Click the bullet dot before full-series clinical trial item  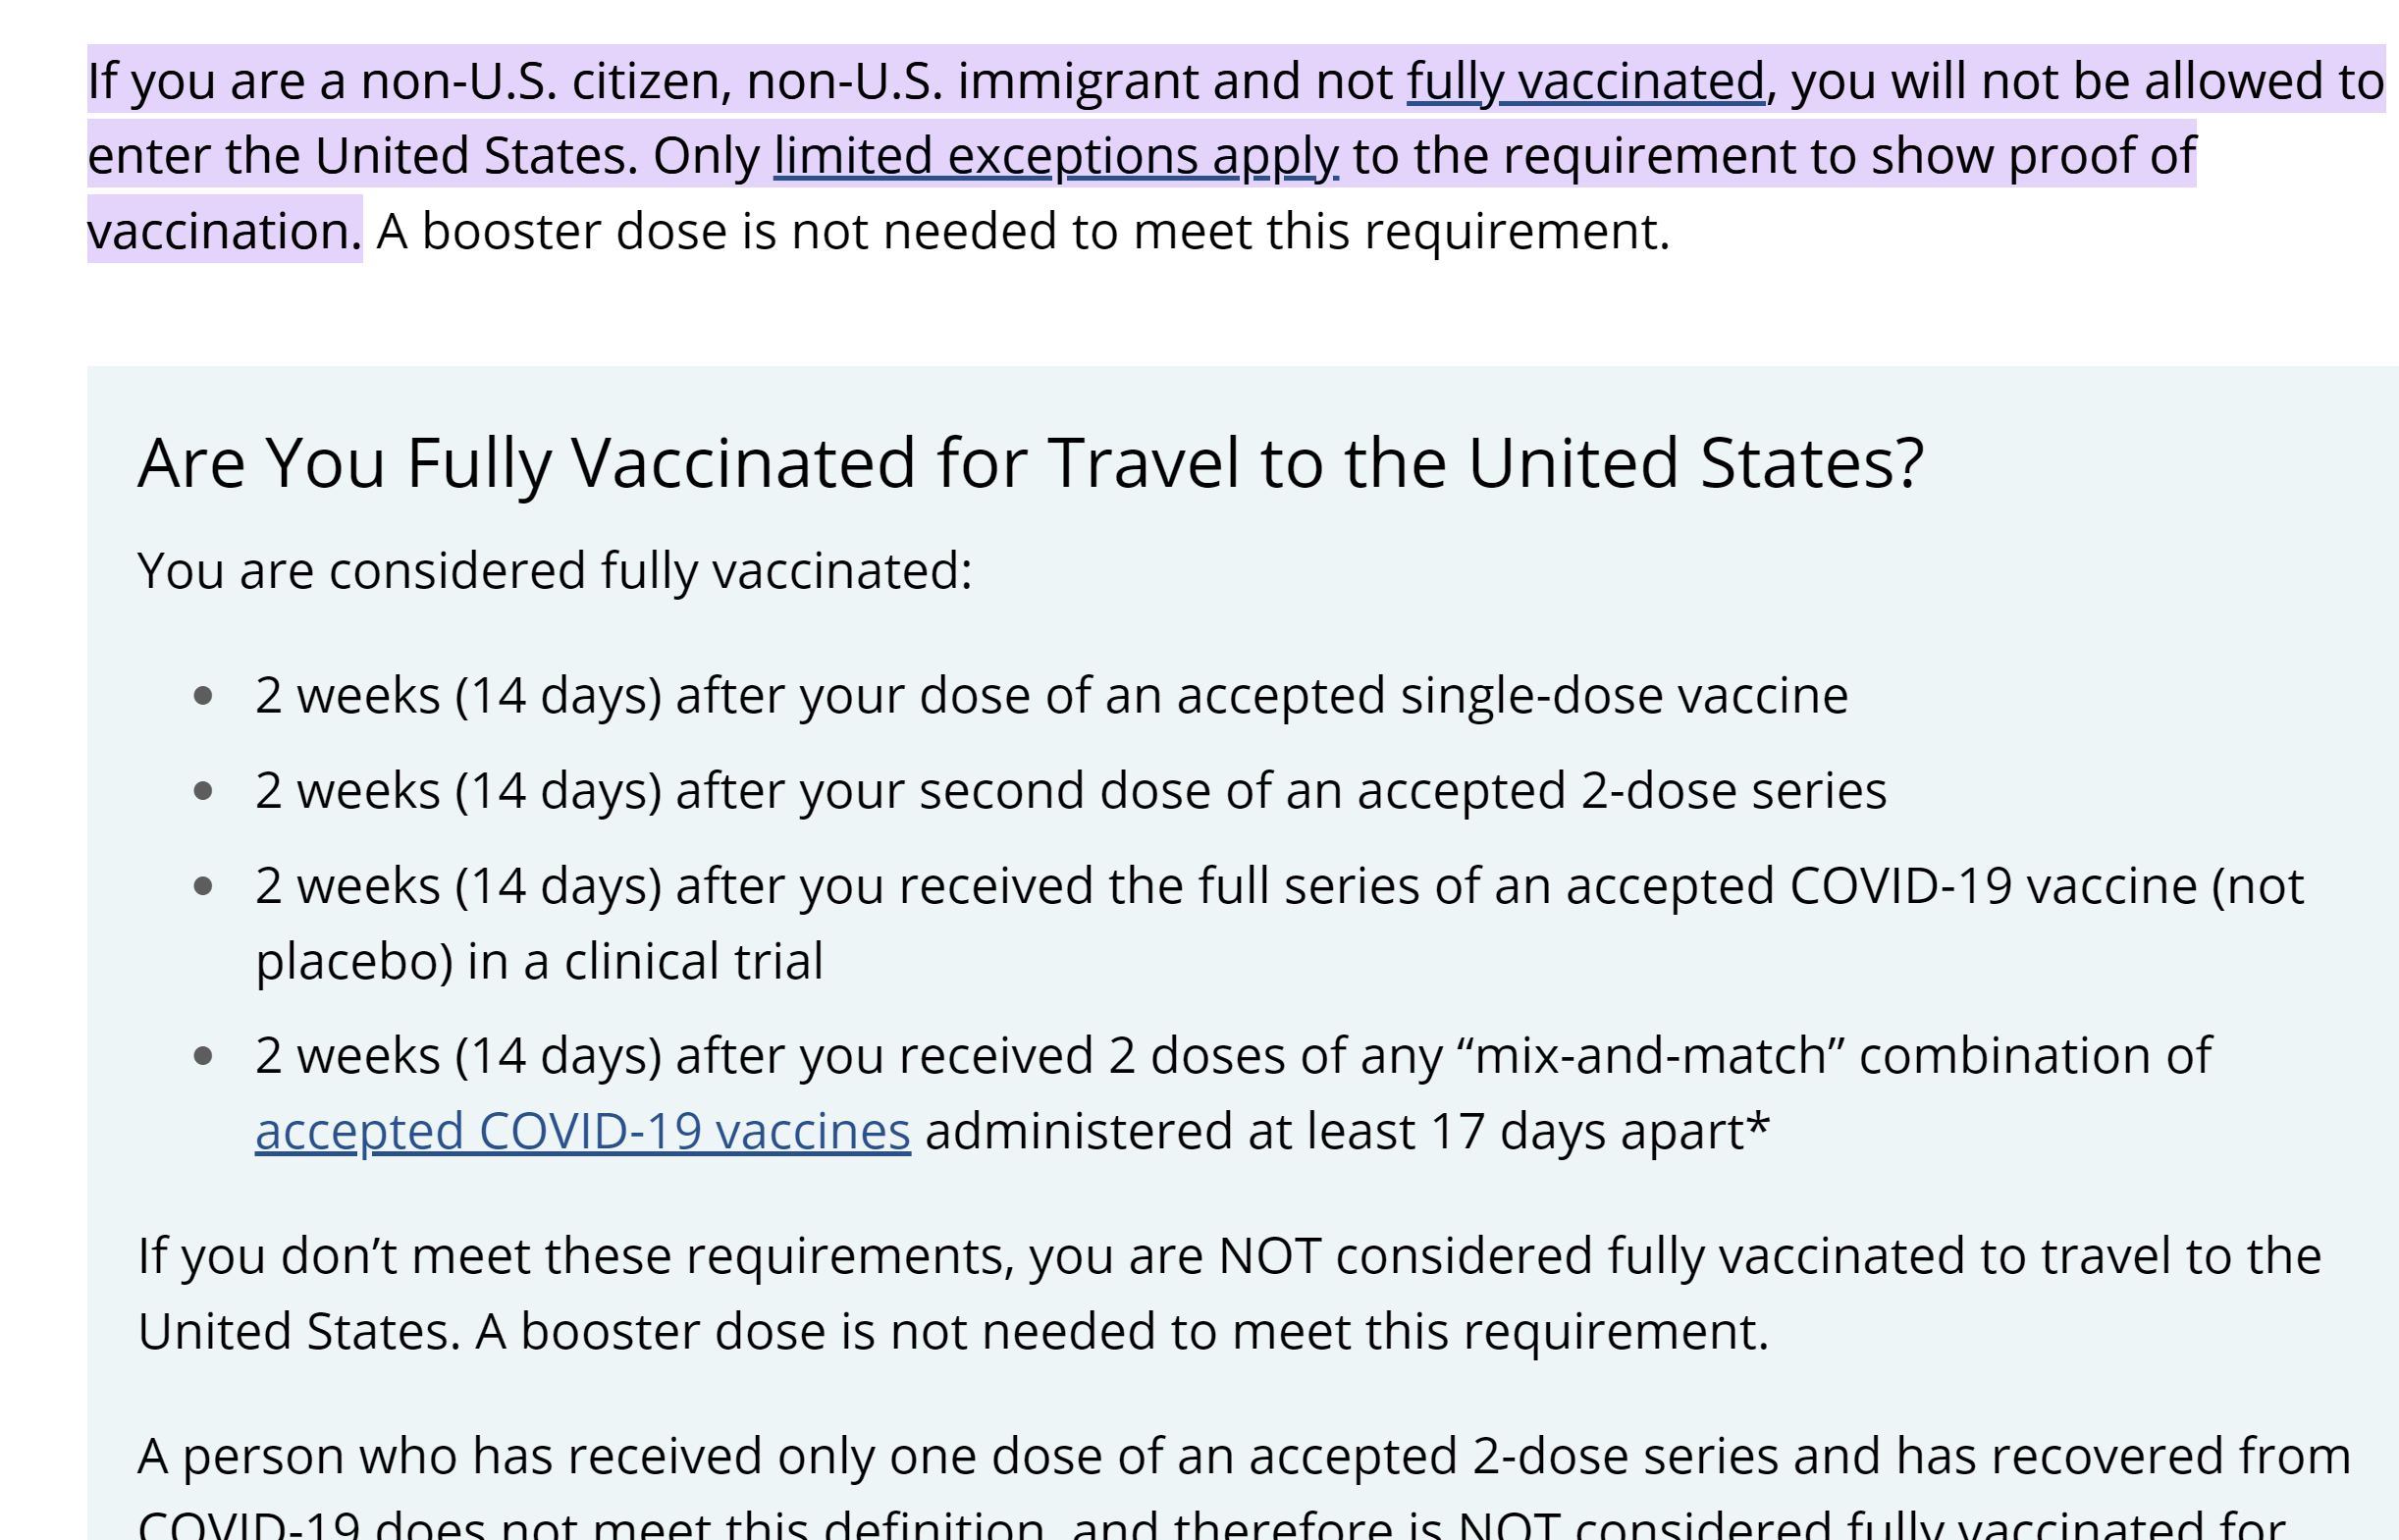coord(203,886)
